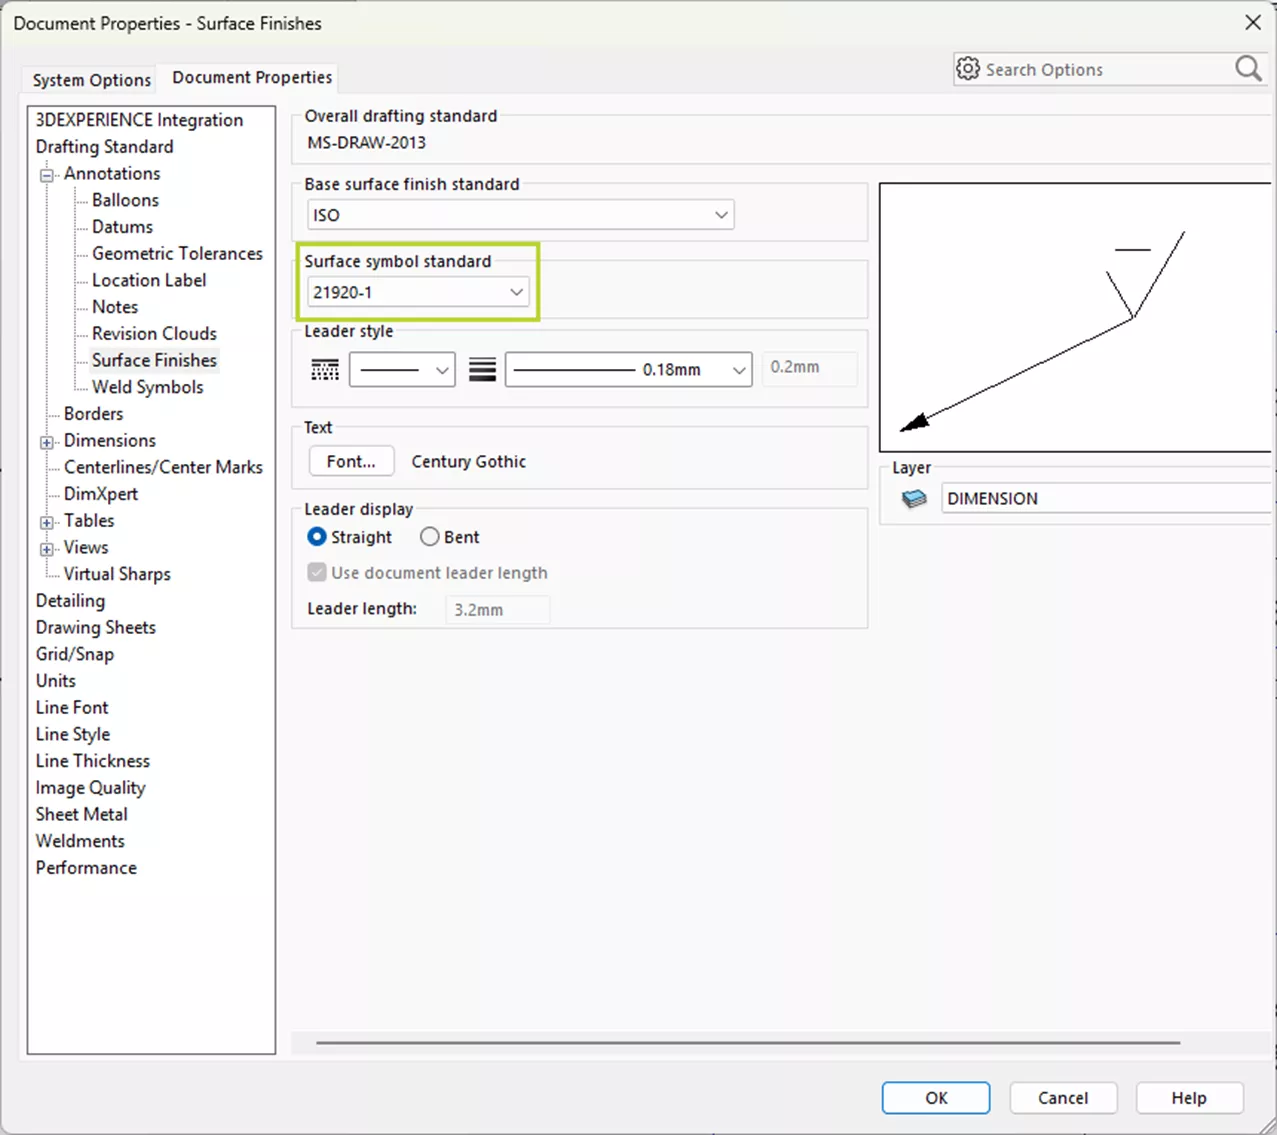
Task: Click the leader line thickness icon
Action: (482, 370)
